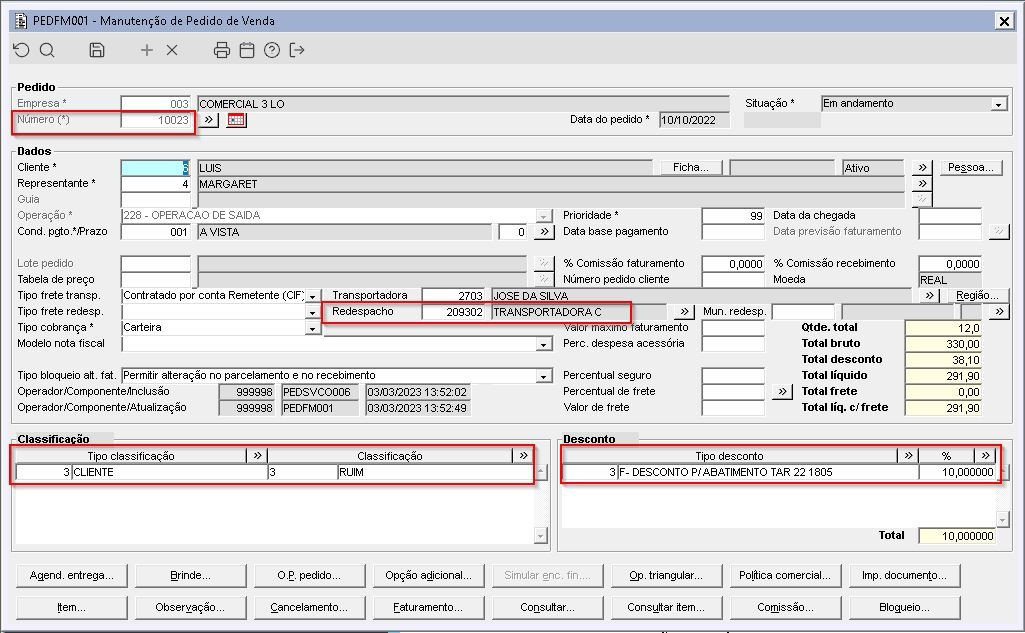
Task: Open the Cancelamento... button
Action: 309,607
